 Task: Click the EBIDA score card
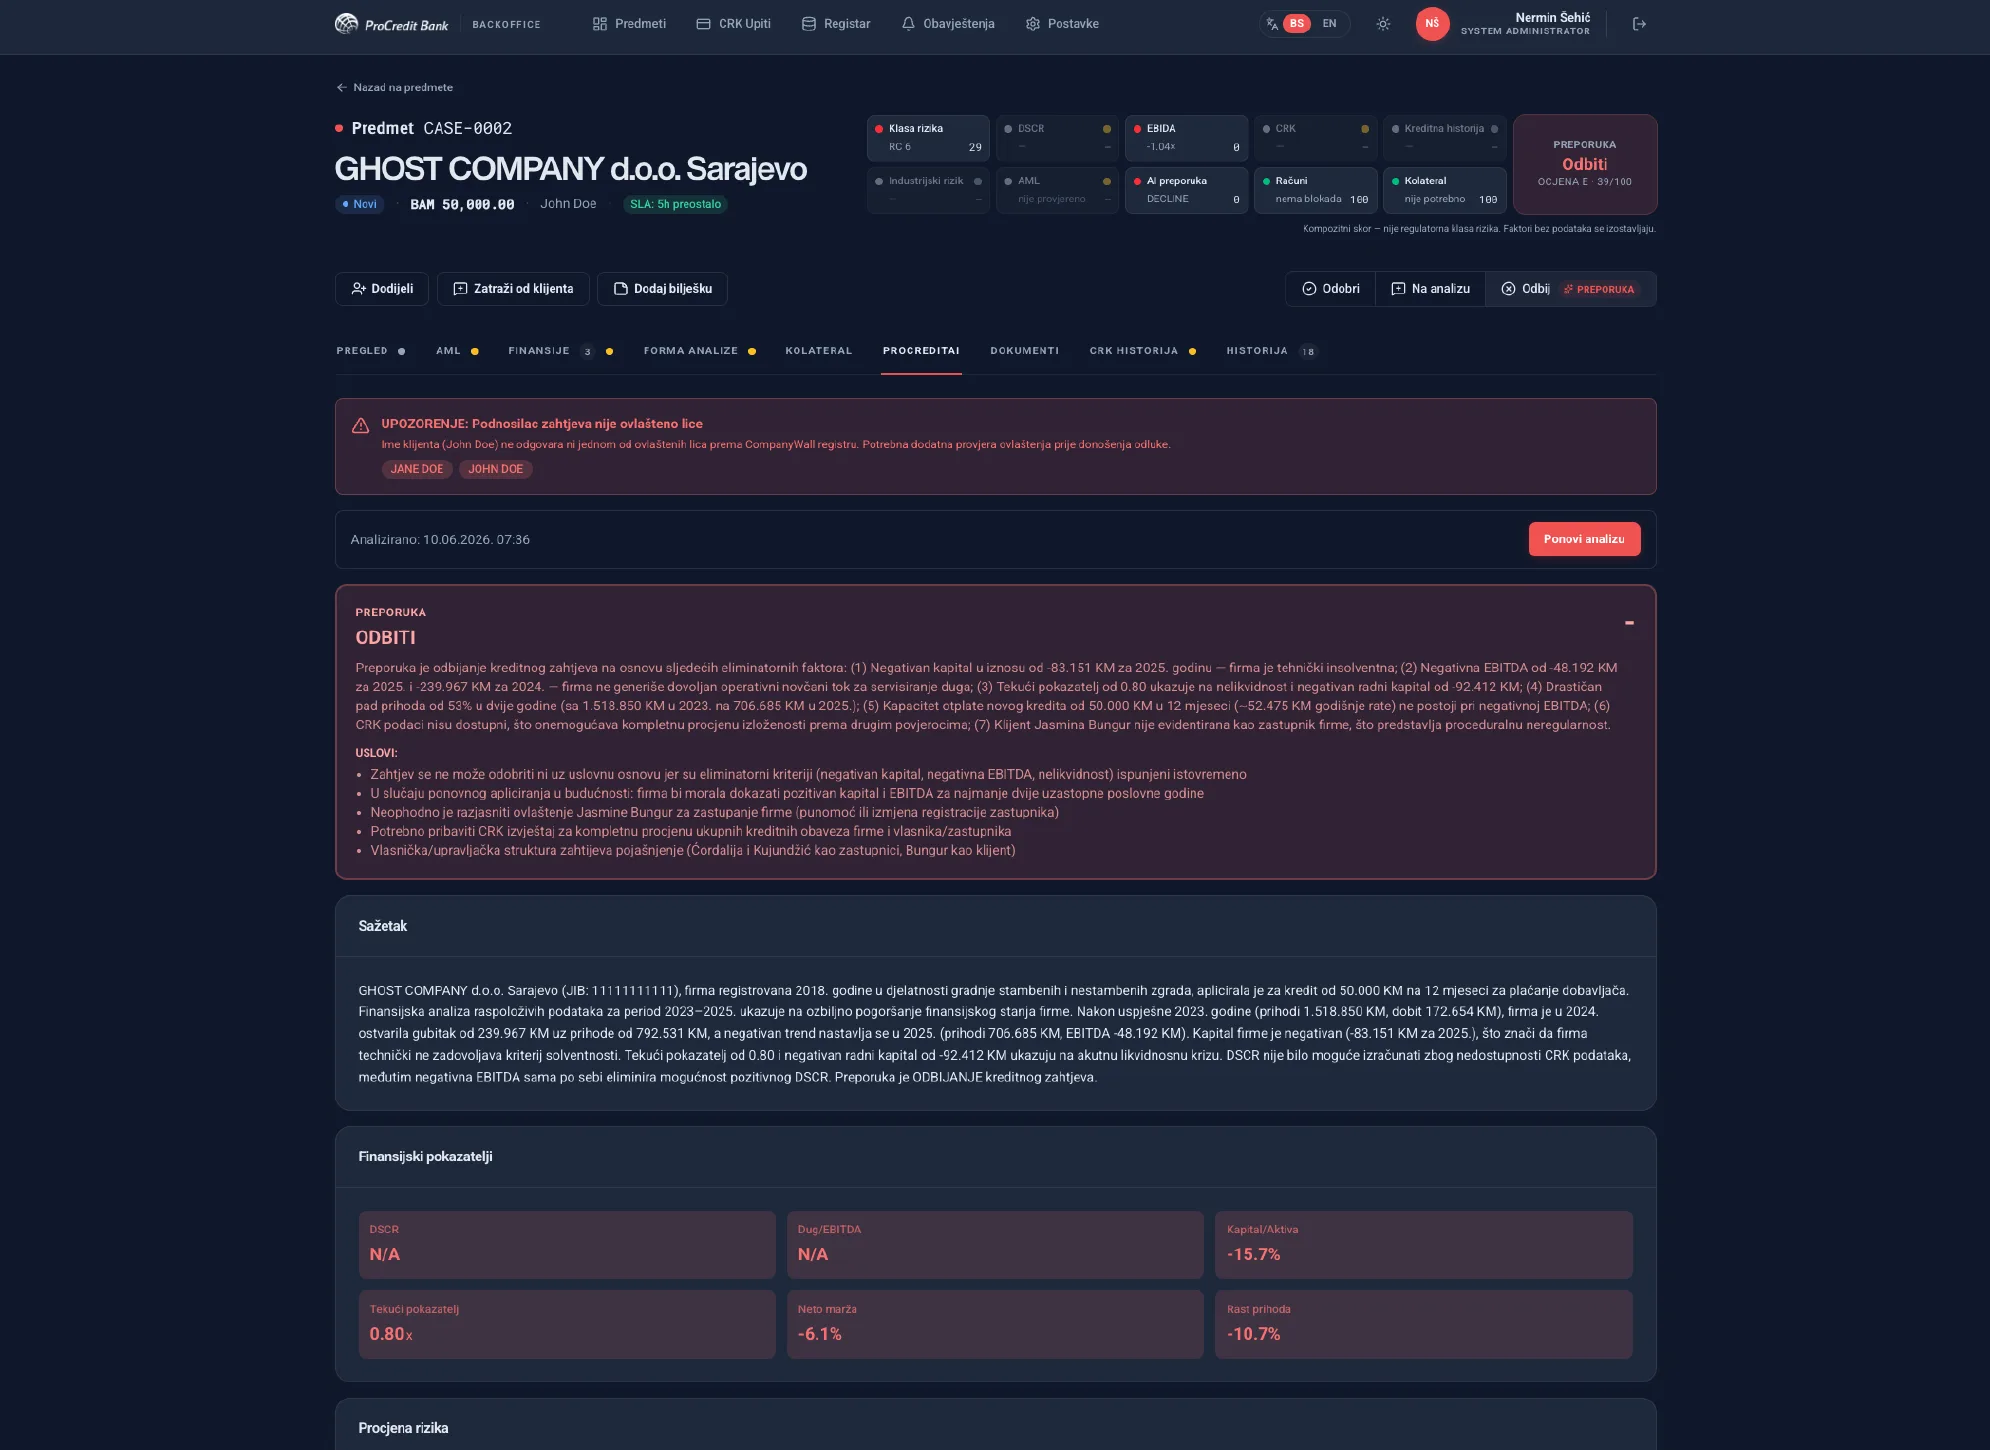(1186, 138)
